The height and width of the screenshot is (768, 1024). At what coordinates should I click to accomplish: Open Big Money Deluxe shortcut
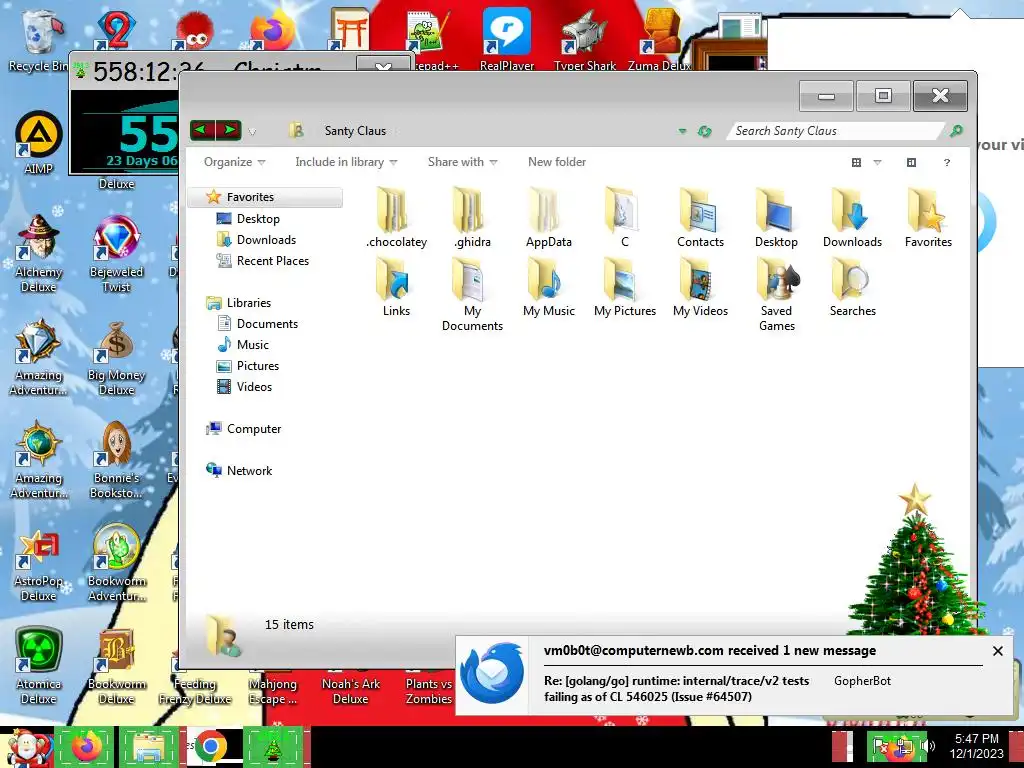116,358
